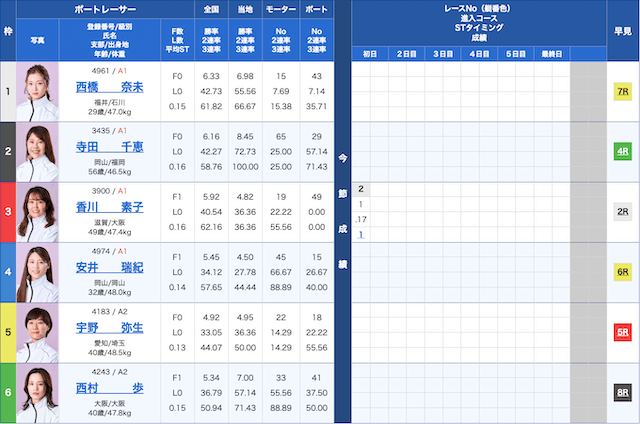Select racer name 安井 瑞紀
This screenshot has height=424, width=640.
tap(110, 267)
